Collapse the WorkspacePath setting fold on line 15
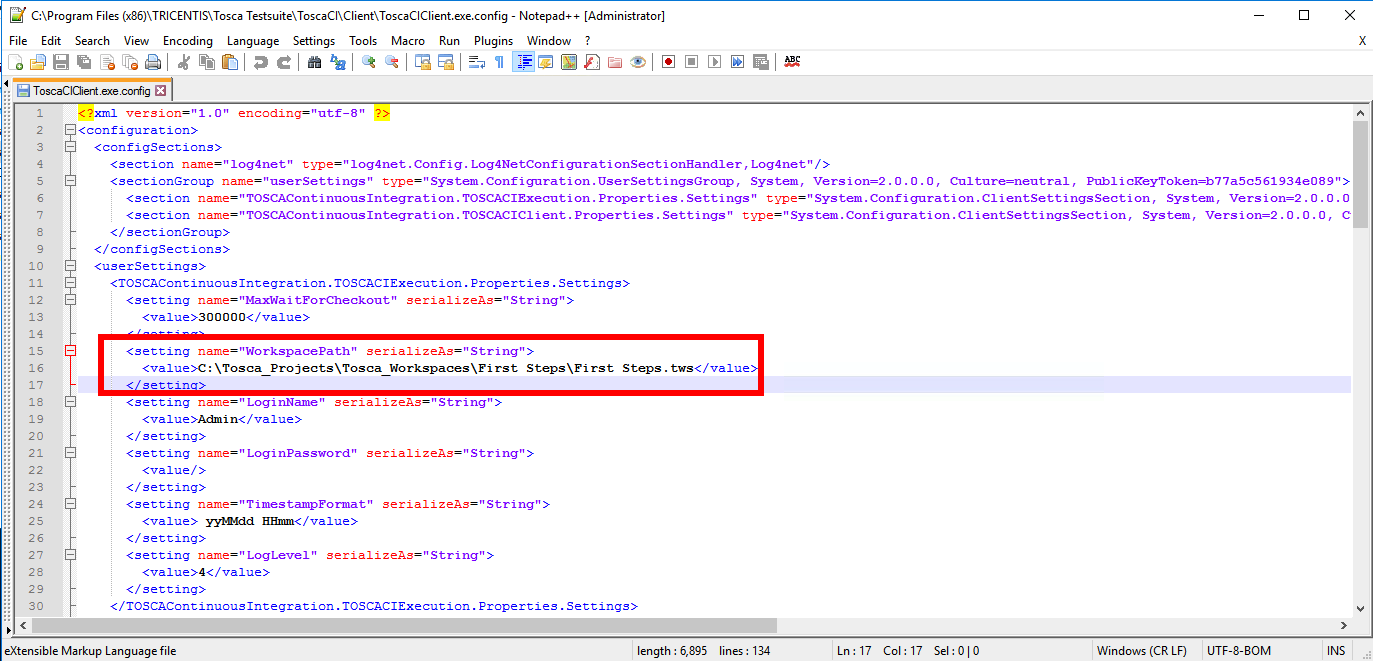The width and height of the screenshot is (1373, 661). click(x=70, y=351)
